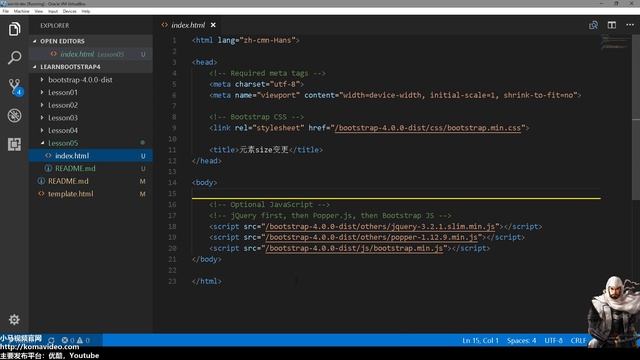Click the Open Changes icon in editor toolbar

(593, 25)
